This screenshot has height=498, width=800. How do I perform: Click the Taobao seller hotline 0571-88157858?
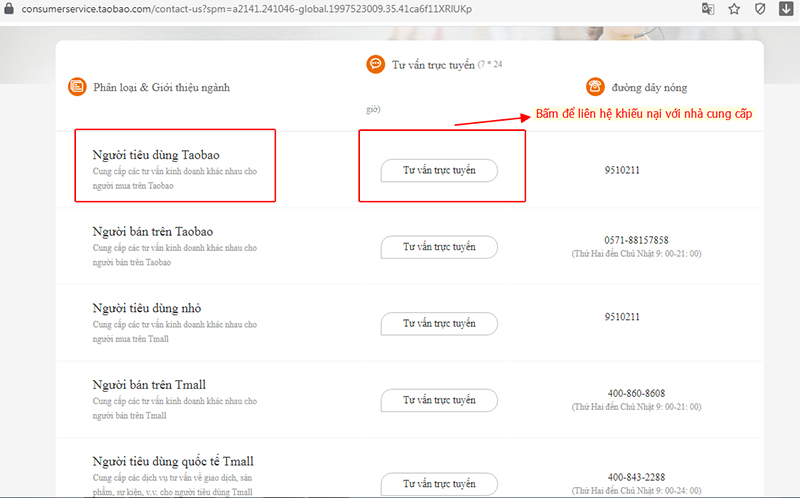point(636,240)
